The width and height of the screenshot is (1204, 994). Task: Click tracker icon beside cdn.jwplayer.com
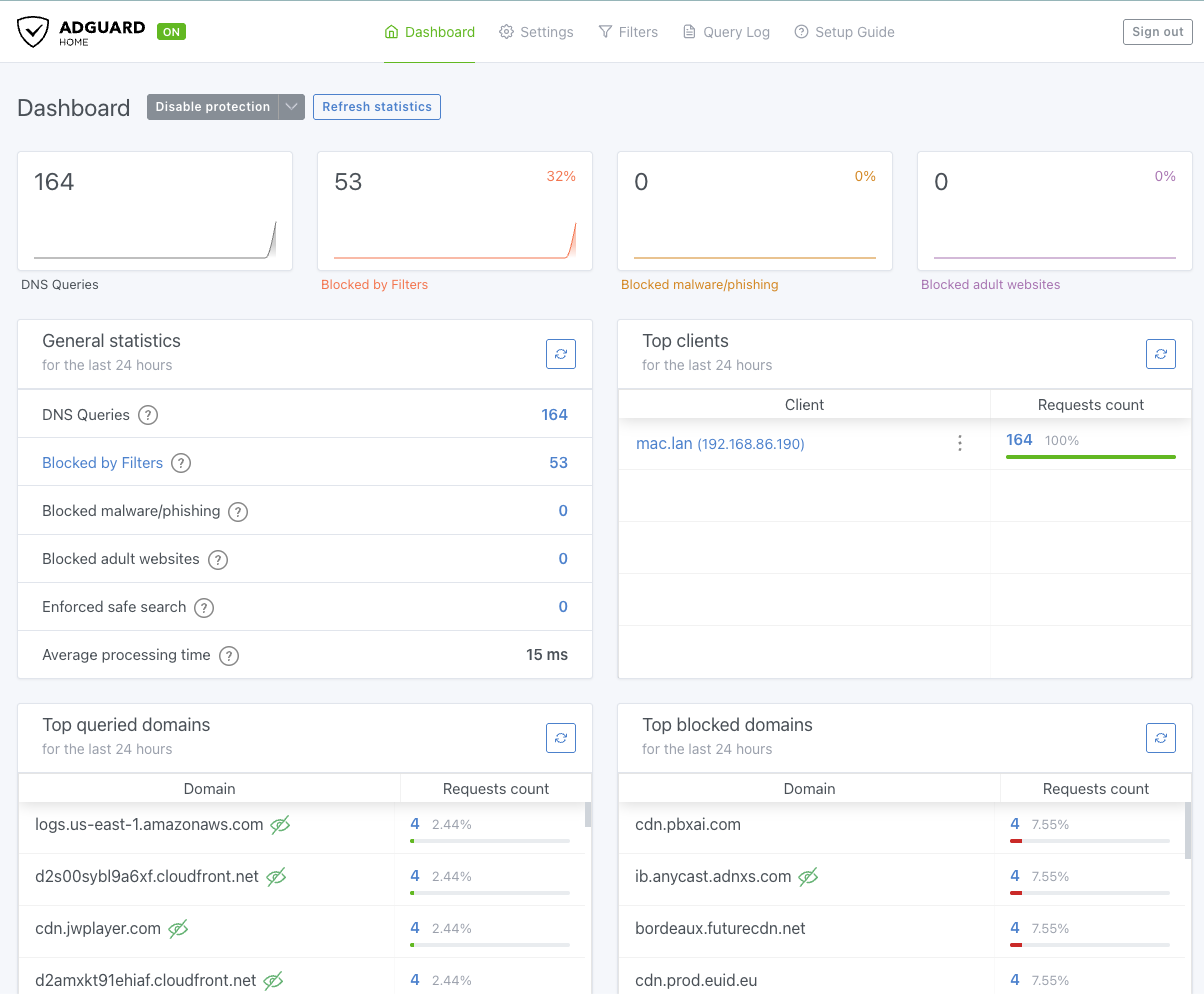click(178, 929)
